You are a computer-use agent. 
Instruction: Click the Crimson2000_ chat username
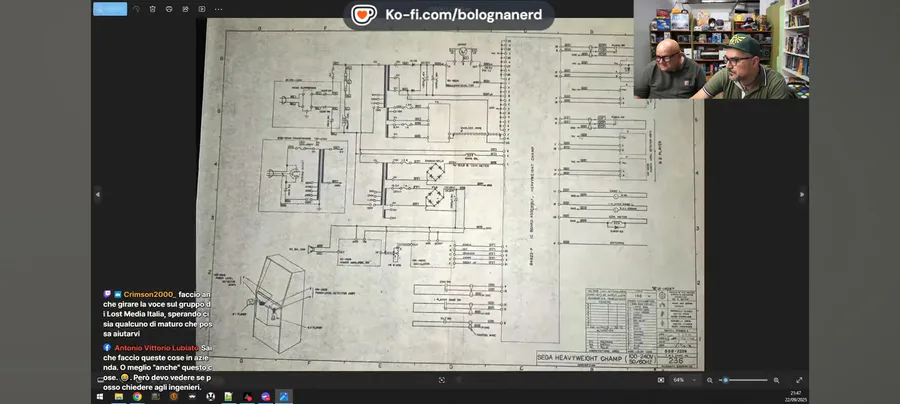[x=150, y=294]
